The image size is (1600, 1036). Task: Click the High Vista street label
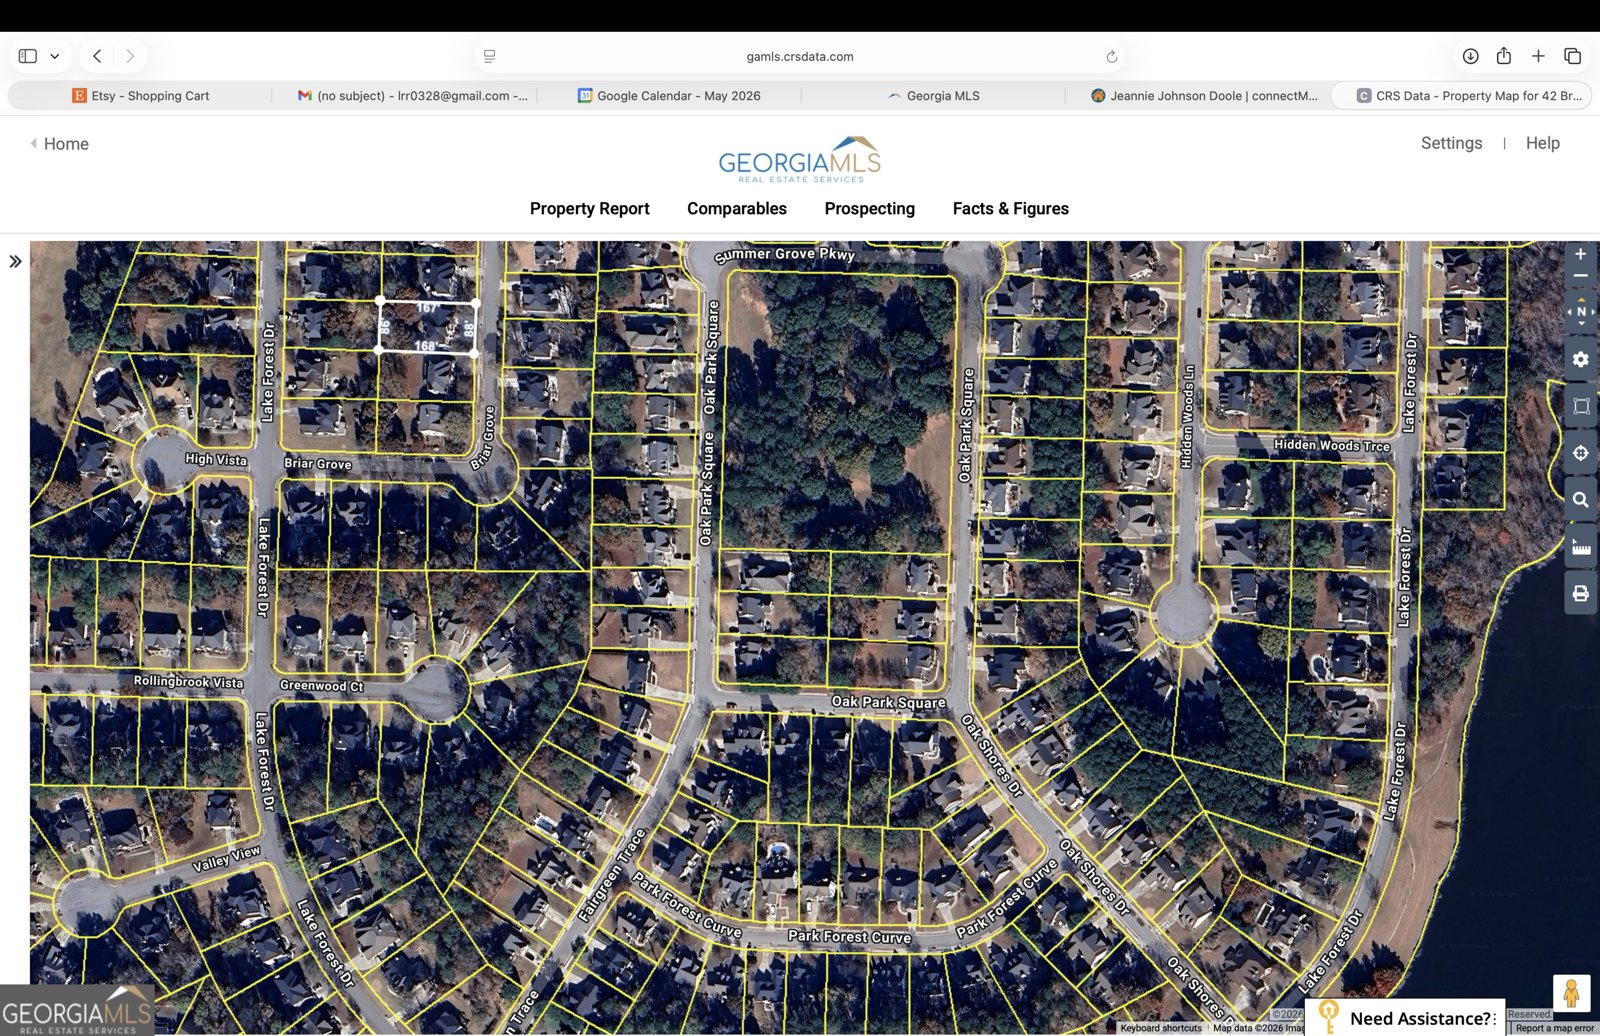(x=215, y=459)
